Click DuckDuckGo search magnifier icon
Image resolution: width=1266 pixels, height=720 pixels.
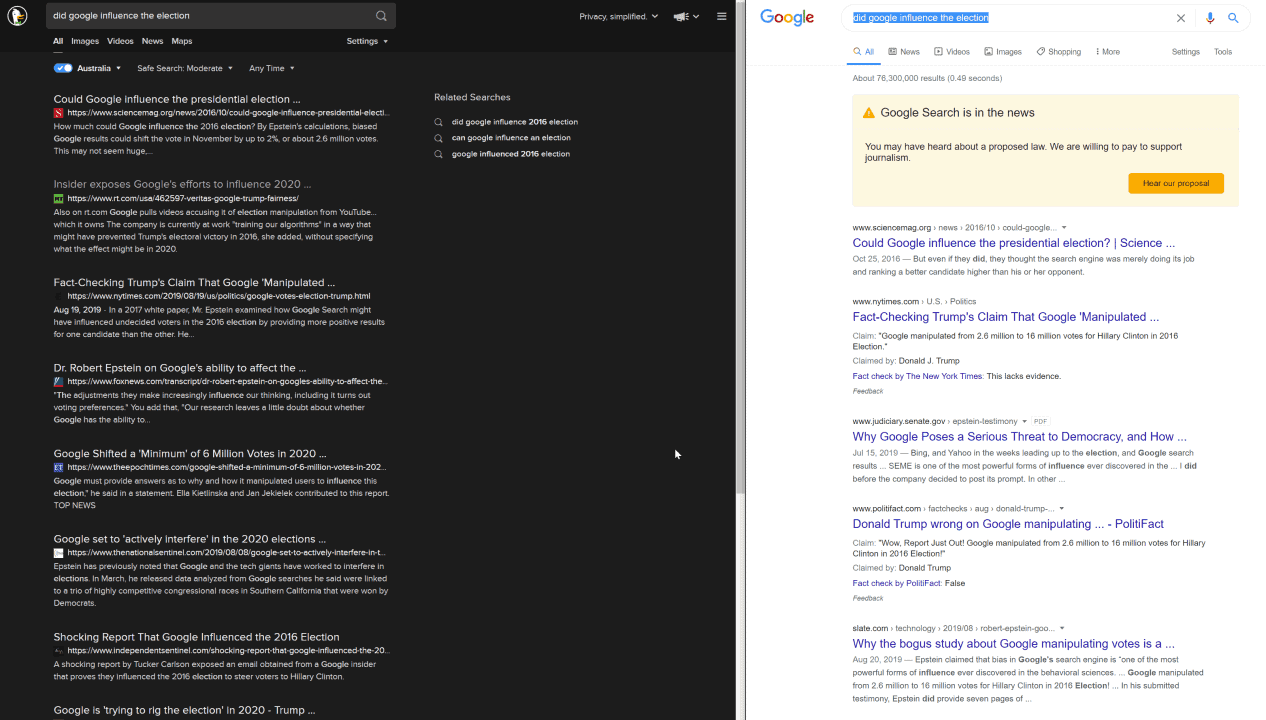tap(381, 16)
